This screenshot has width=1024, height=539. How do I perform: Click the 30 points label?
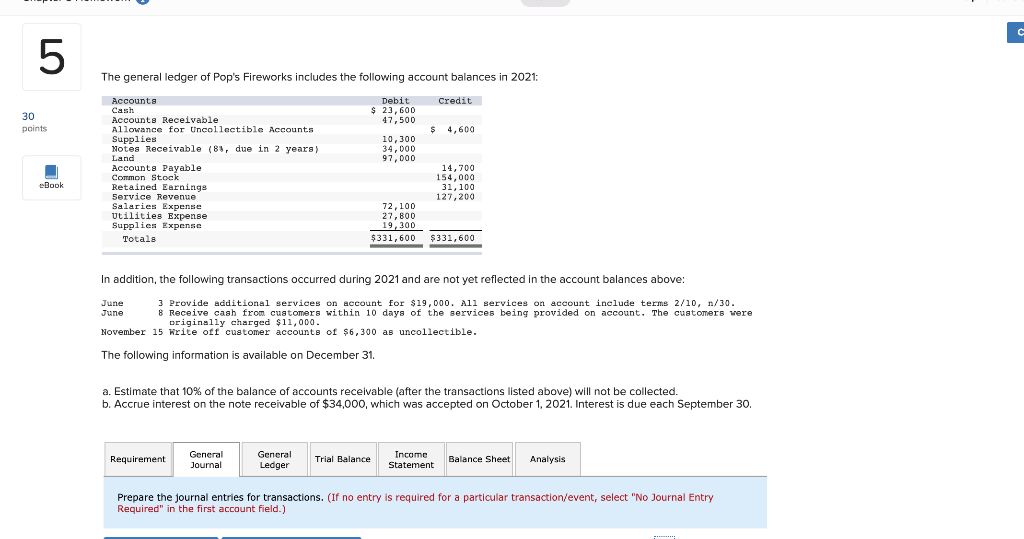tap(34, 122)
